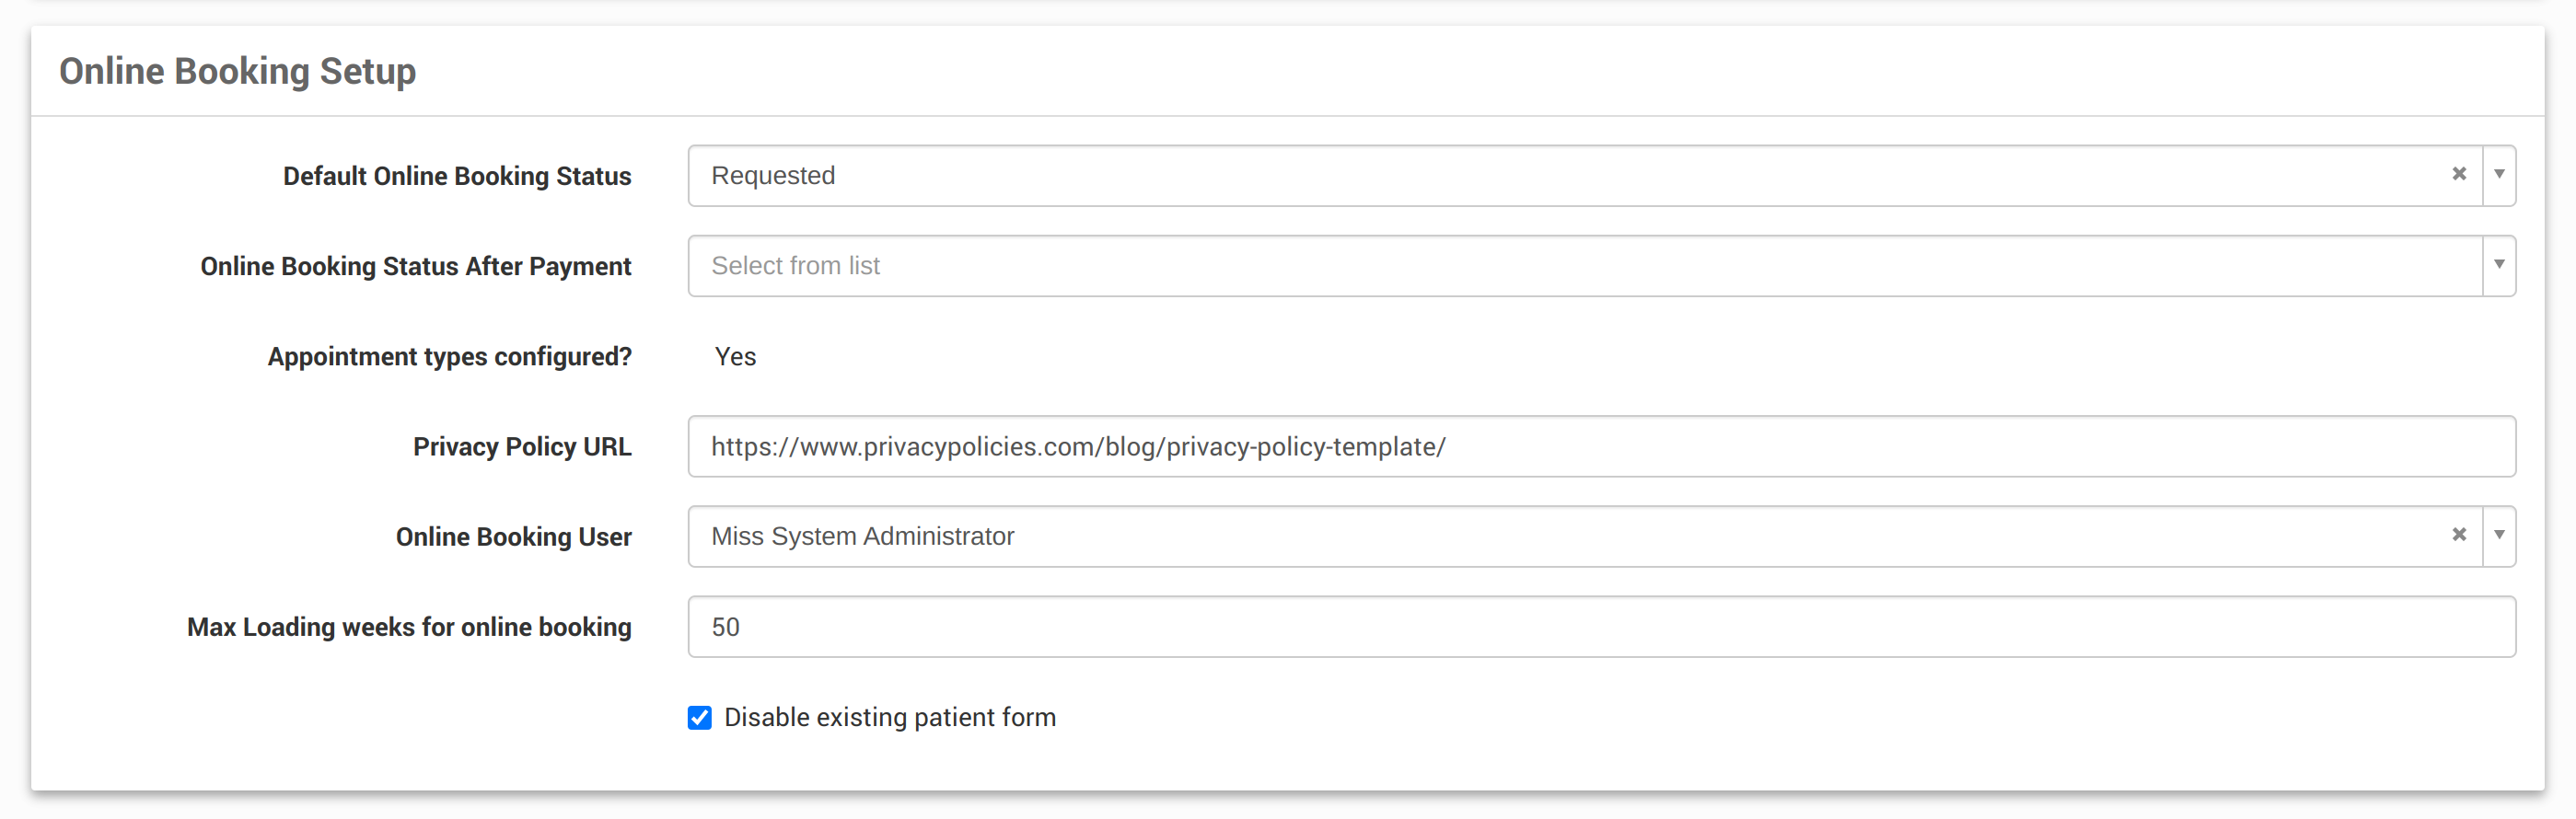Image resolution: width=2576 pixels, height=819 pixels.
Task: Clear the Online Booking User selection
Action: coord(2459,535)
